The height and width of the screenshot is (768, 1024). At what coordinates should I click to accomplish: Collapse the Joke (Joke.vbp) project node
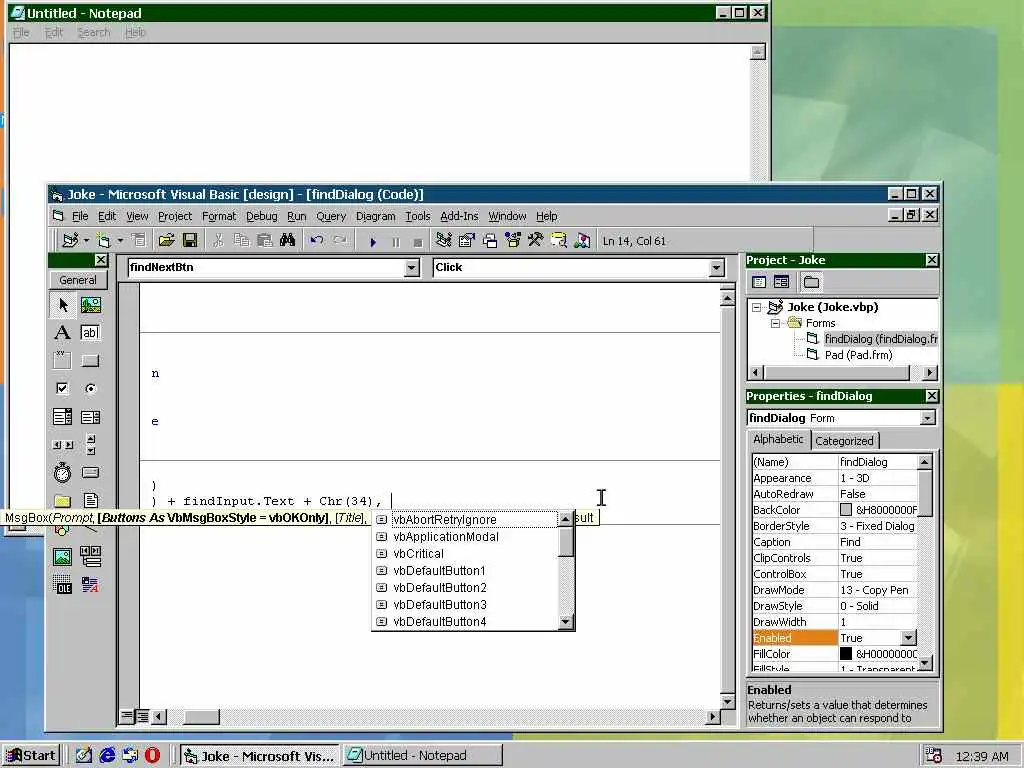[x=756, y=307]
